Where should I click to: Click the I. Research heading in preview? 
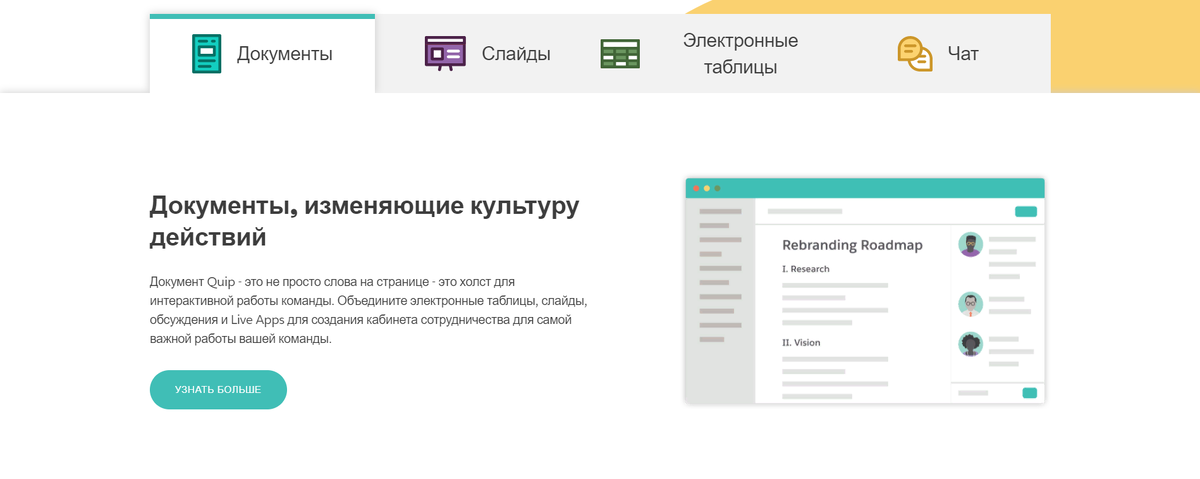[x=806, y=269]
